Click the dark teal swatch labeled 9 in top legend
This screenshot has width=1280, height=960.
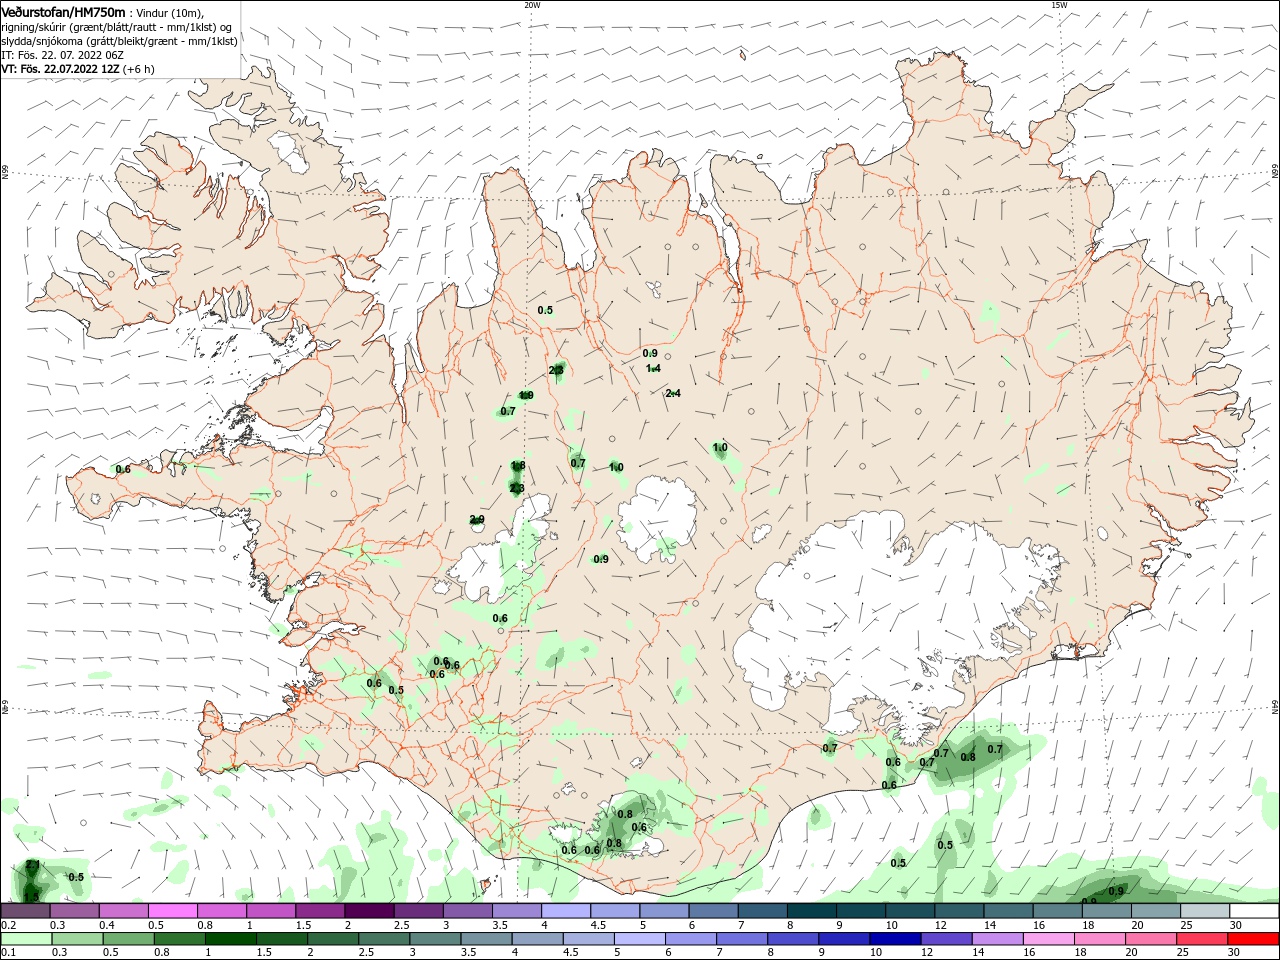tap(860, 911)
